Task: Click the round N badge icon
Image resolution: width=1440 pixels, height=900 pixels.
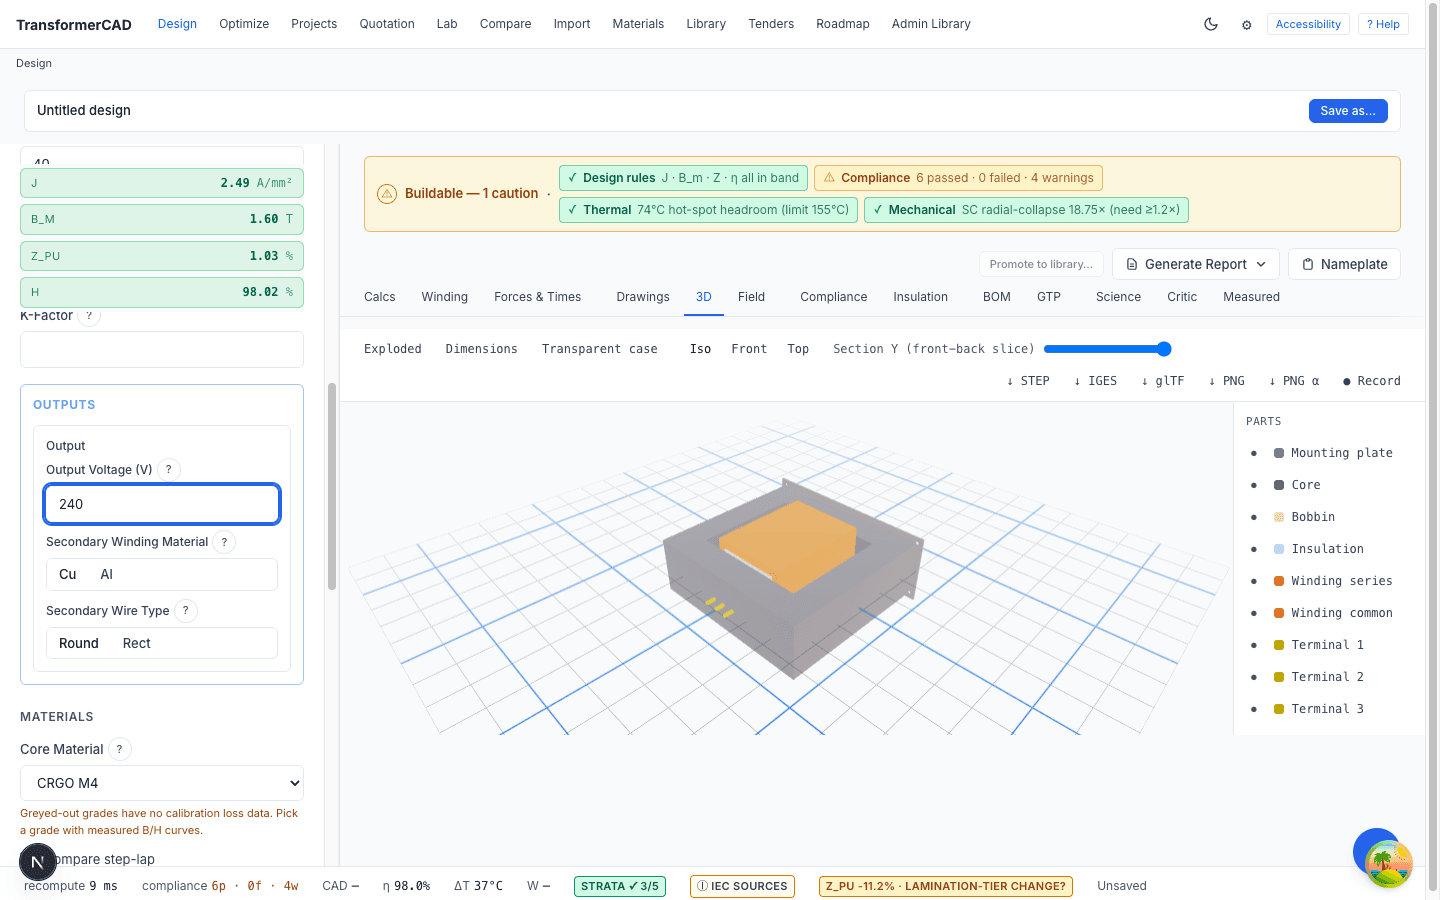Action: pyautogui.click(x=38, y=862)
